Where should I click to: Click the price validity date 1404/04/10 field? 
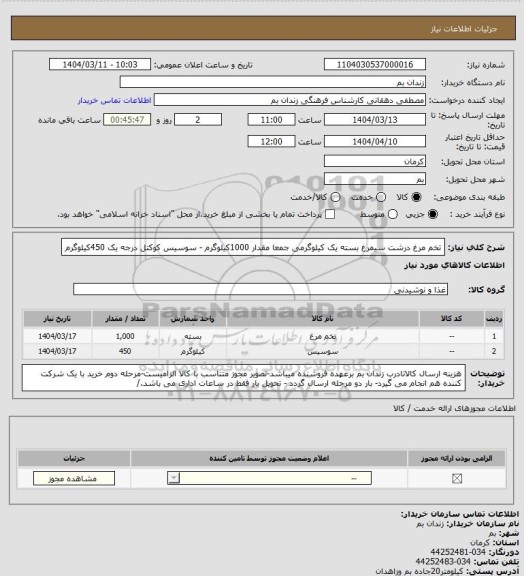tap(375, 141)
